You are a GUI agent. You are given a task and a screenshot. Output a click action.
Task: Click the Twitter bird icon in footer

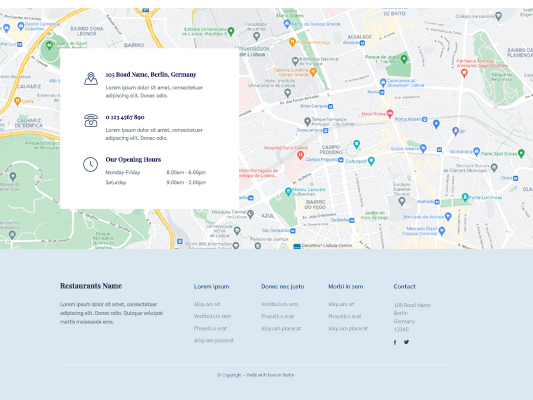[x=406, y=342]
